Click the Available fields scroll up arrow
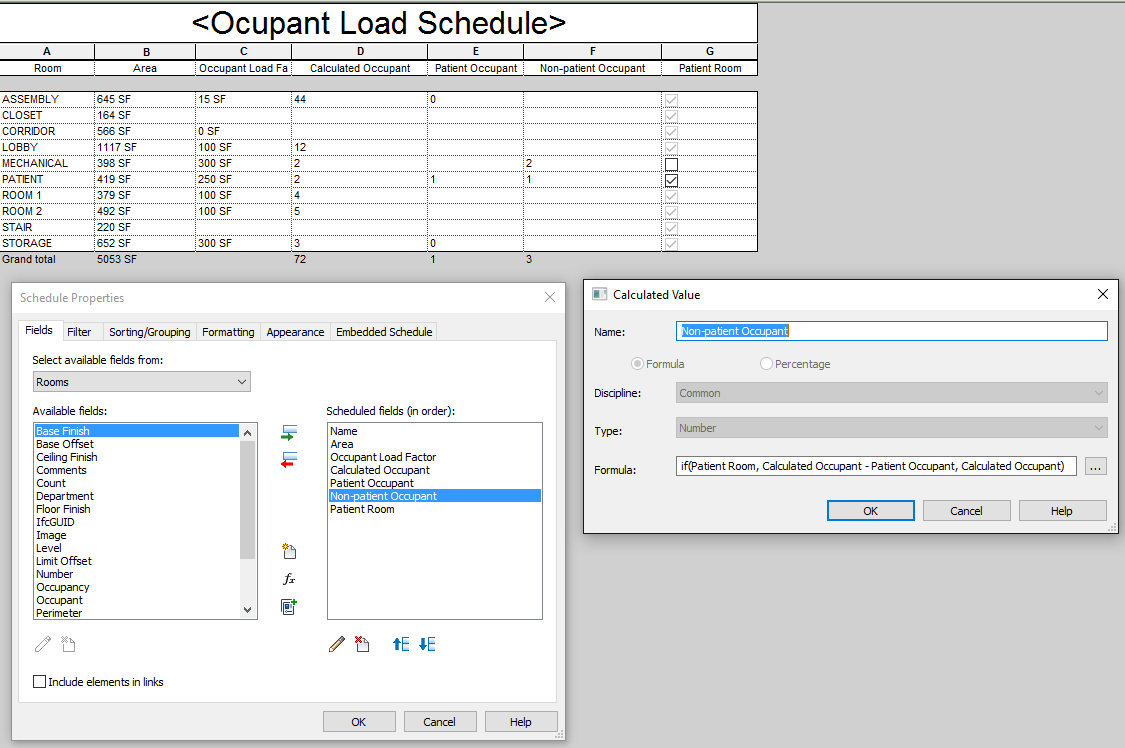Screen dimensions: 1125x748 [x=248, y=432]
